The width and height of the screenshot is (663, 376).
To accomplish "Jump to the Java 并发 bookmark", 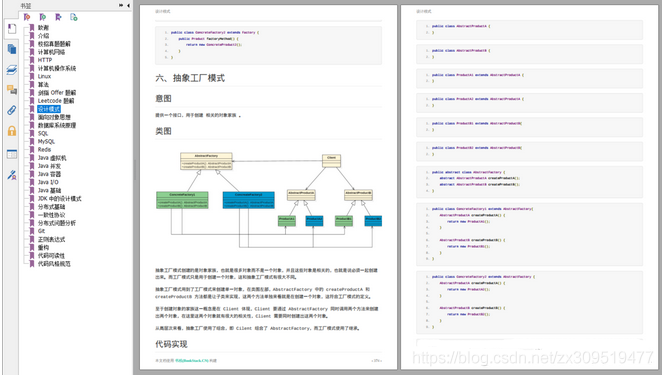I will (x=49, y=166).
